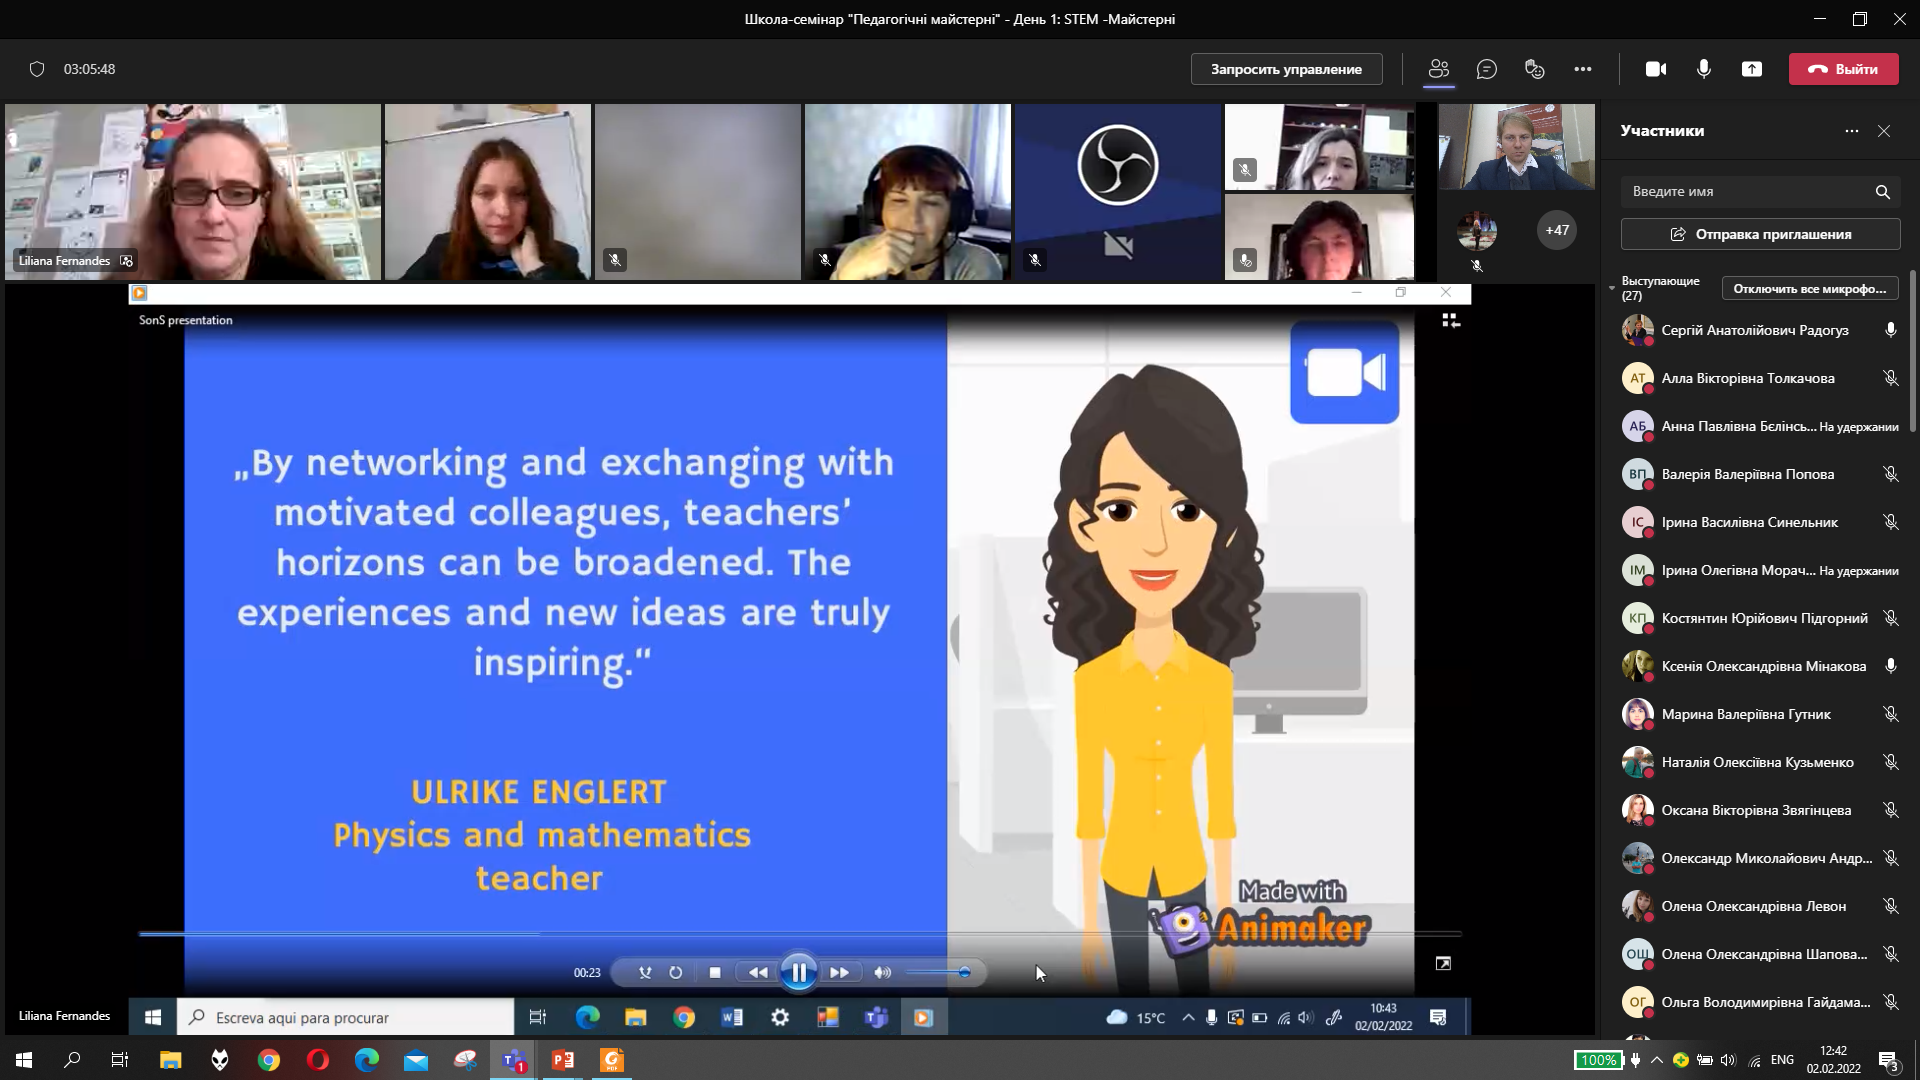Show the +47 additional participants
The height and width of the screenshot is (1080, 1920).
[x=1556, y=230]
